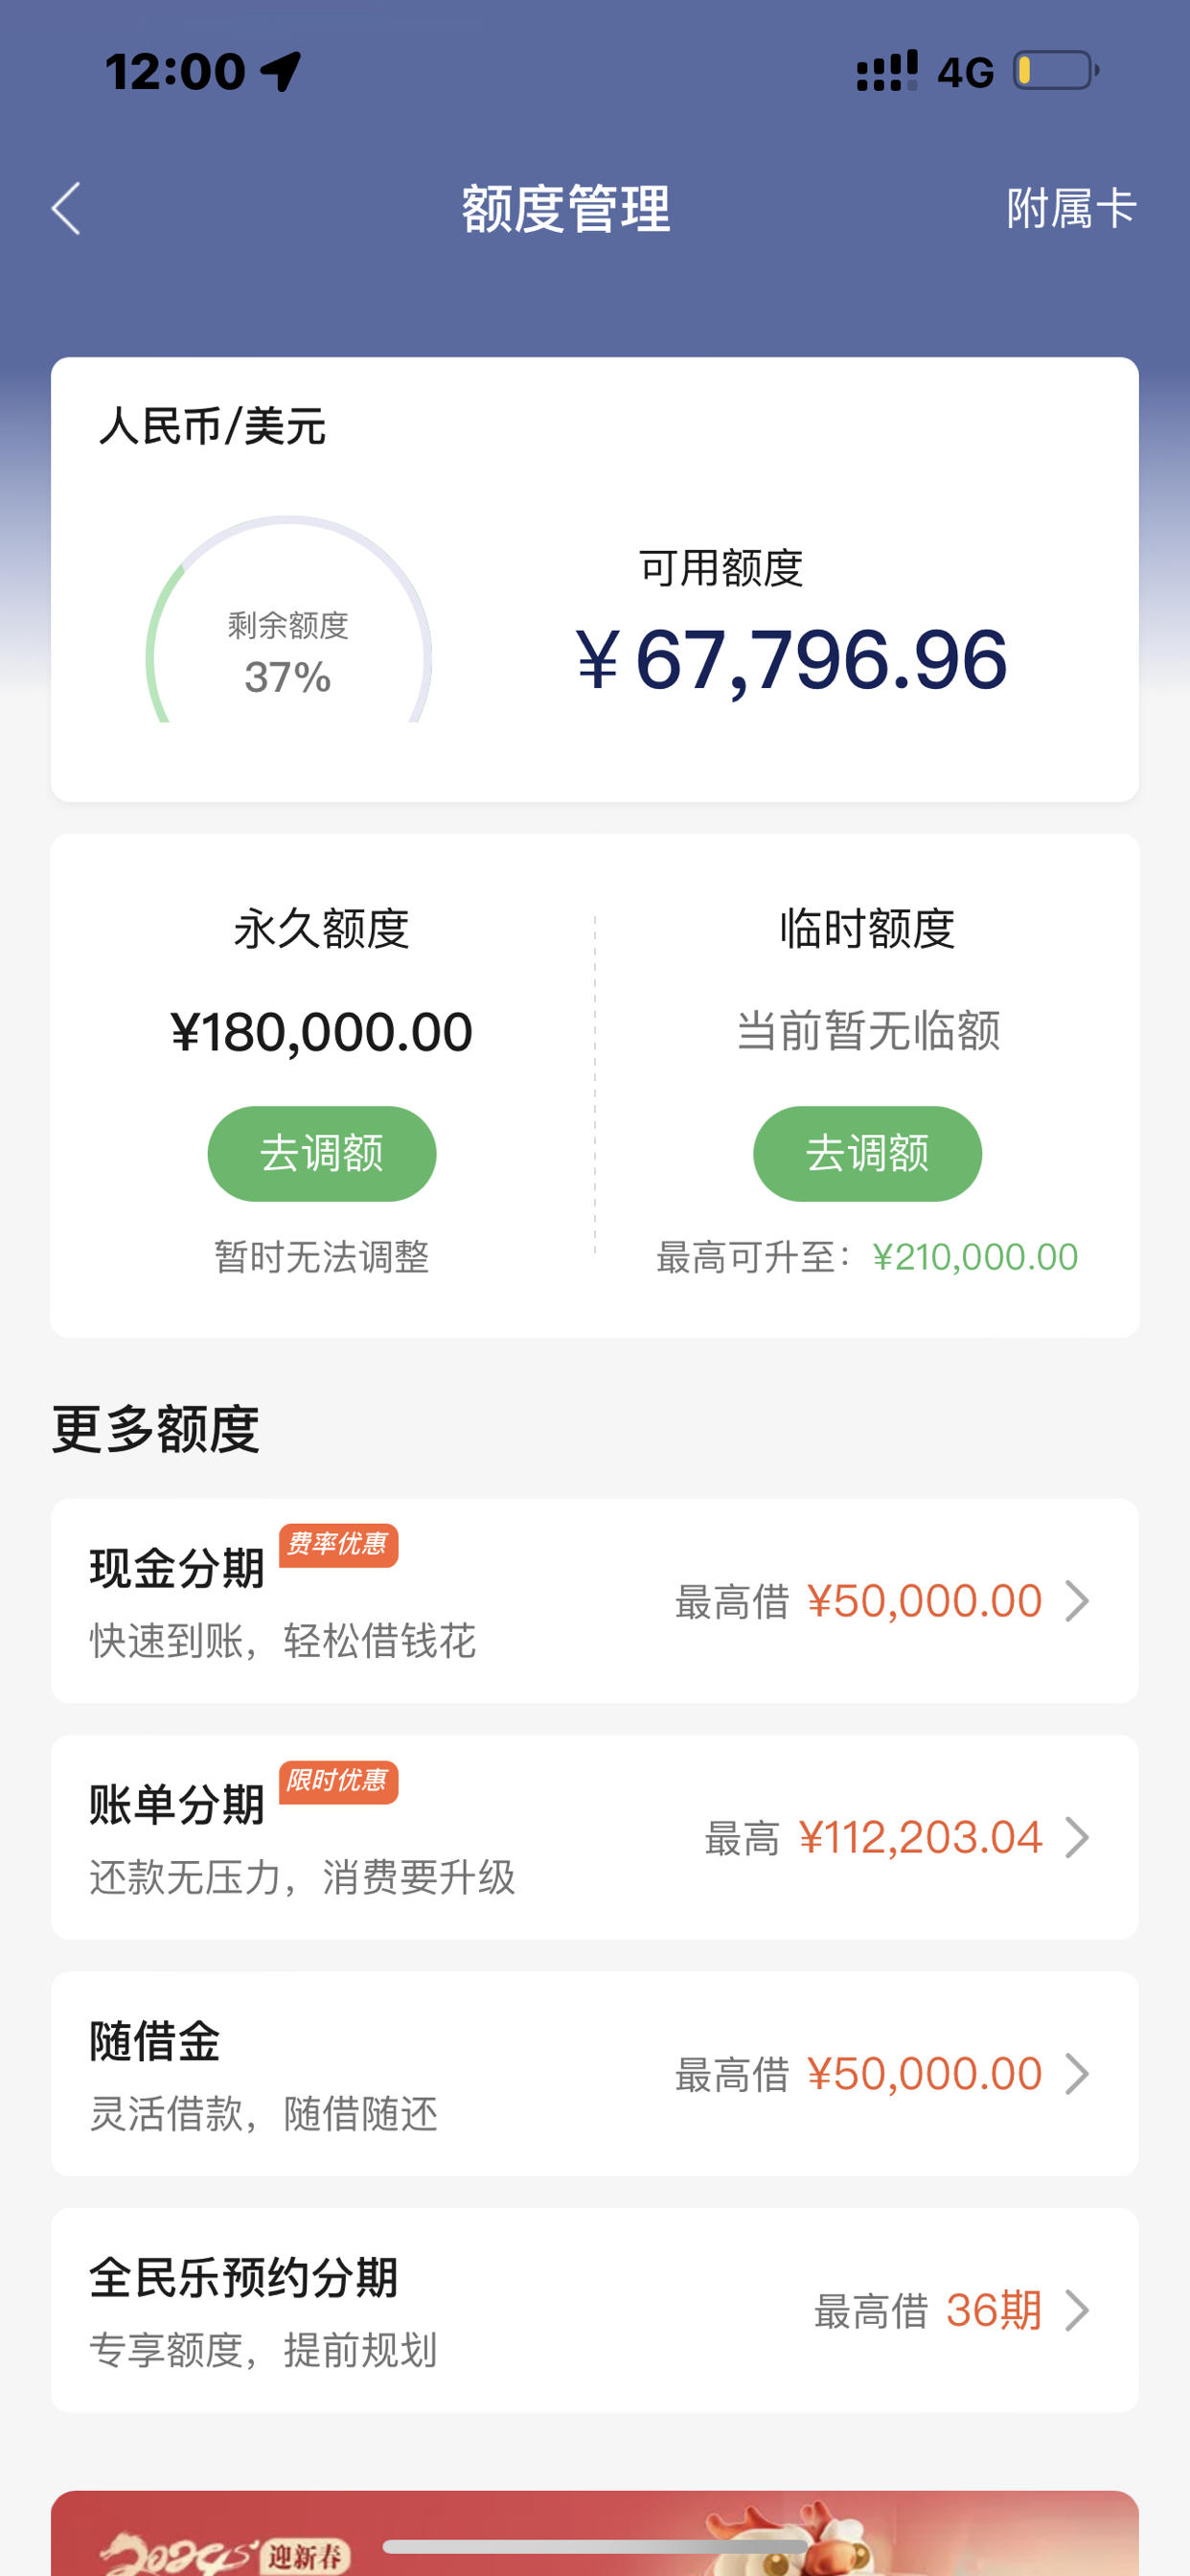Tap the ¥210,000.00 maximum limit text

[975, 1257]
